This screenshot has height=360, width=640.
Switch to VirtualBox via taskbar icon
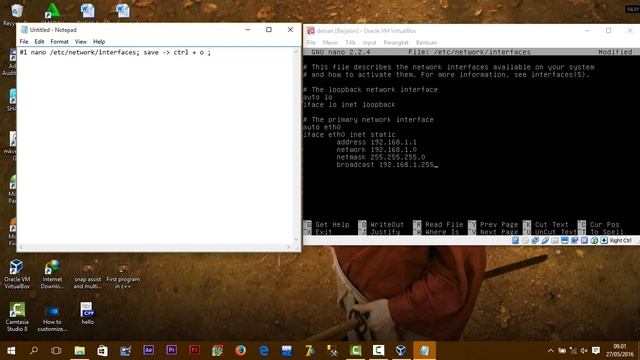pos(401,351)
